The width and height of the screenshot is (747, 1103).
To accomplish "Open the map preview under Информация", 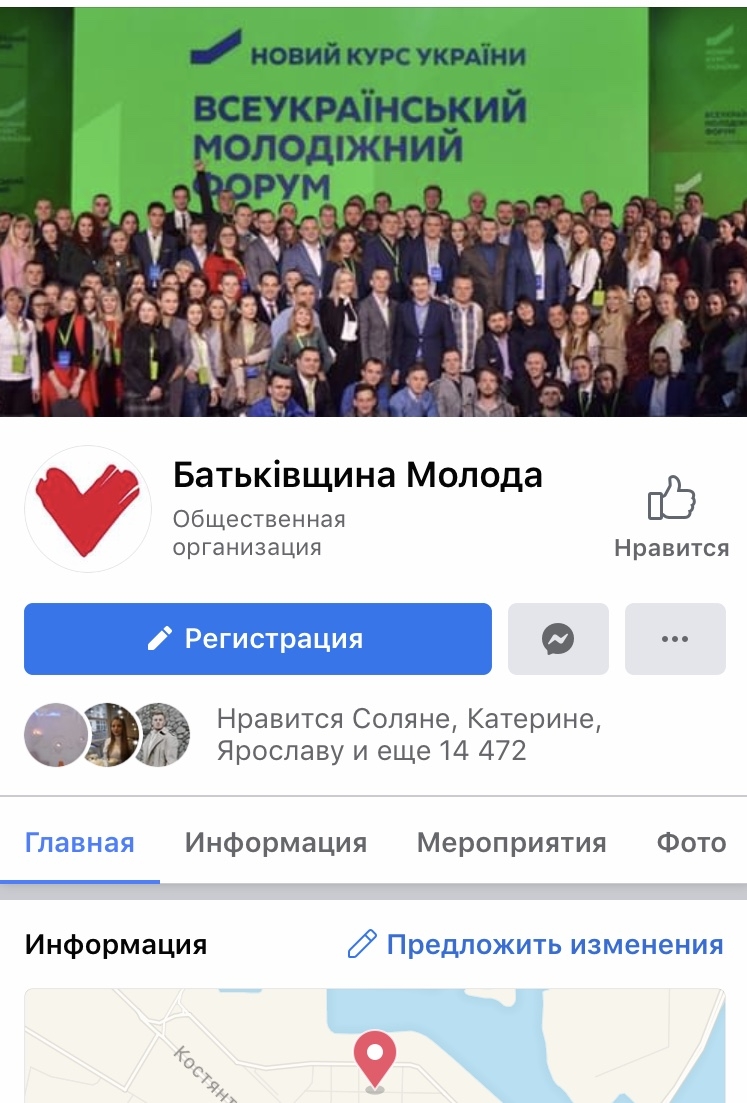I will [374, 1046].
